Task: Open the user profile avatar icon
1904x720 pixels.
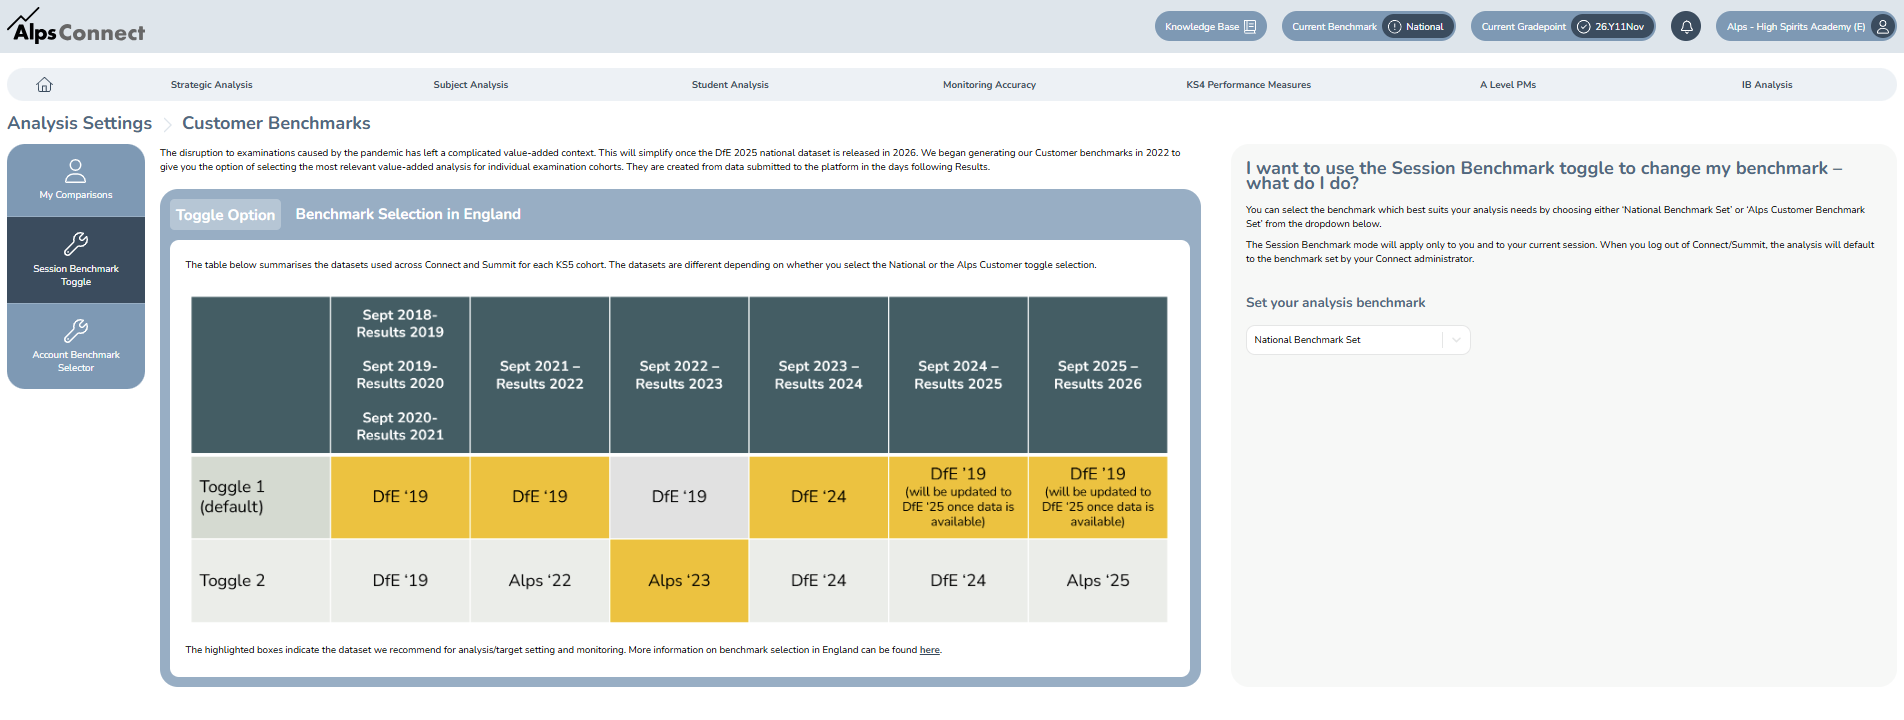Action: pos(1882,27)
